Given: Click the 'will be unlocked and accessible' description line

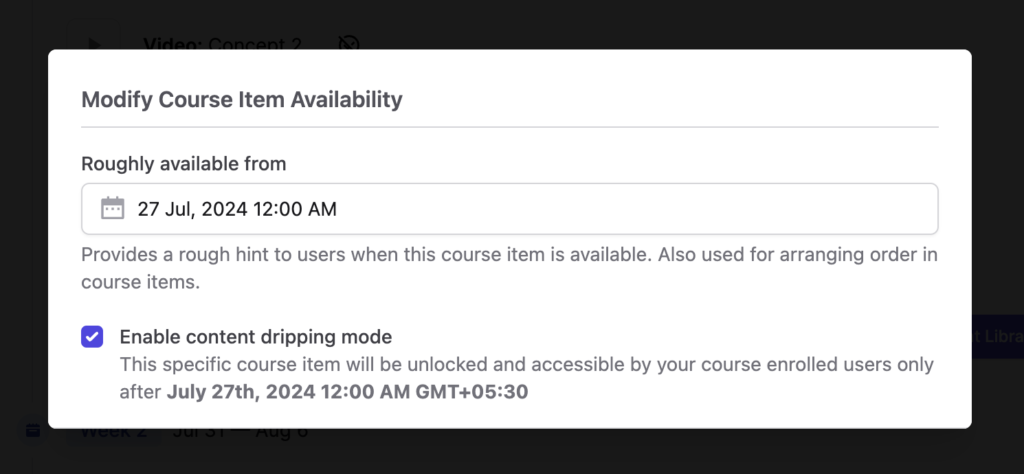Looking at the screenshot, I should coord(526,364).
